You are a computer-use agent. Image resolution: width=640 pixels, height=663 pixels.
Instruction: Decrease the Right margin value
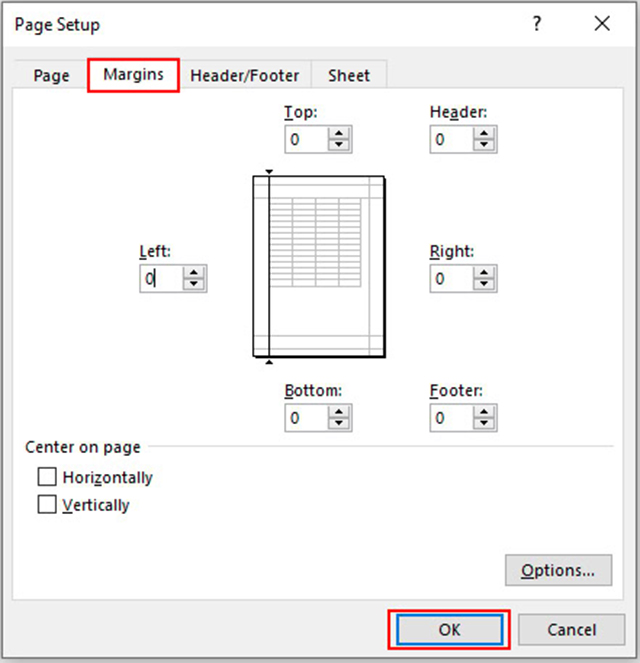pos(484,284)
